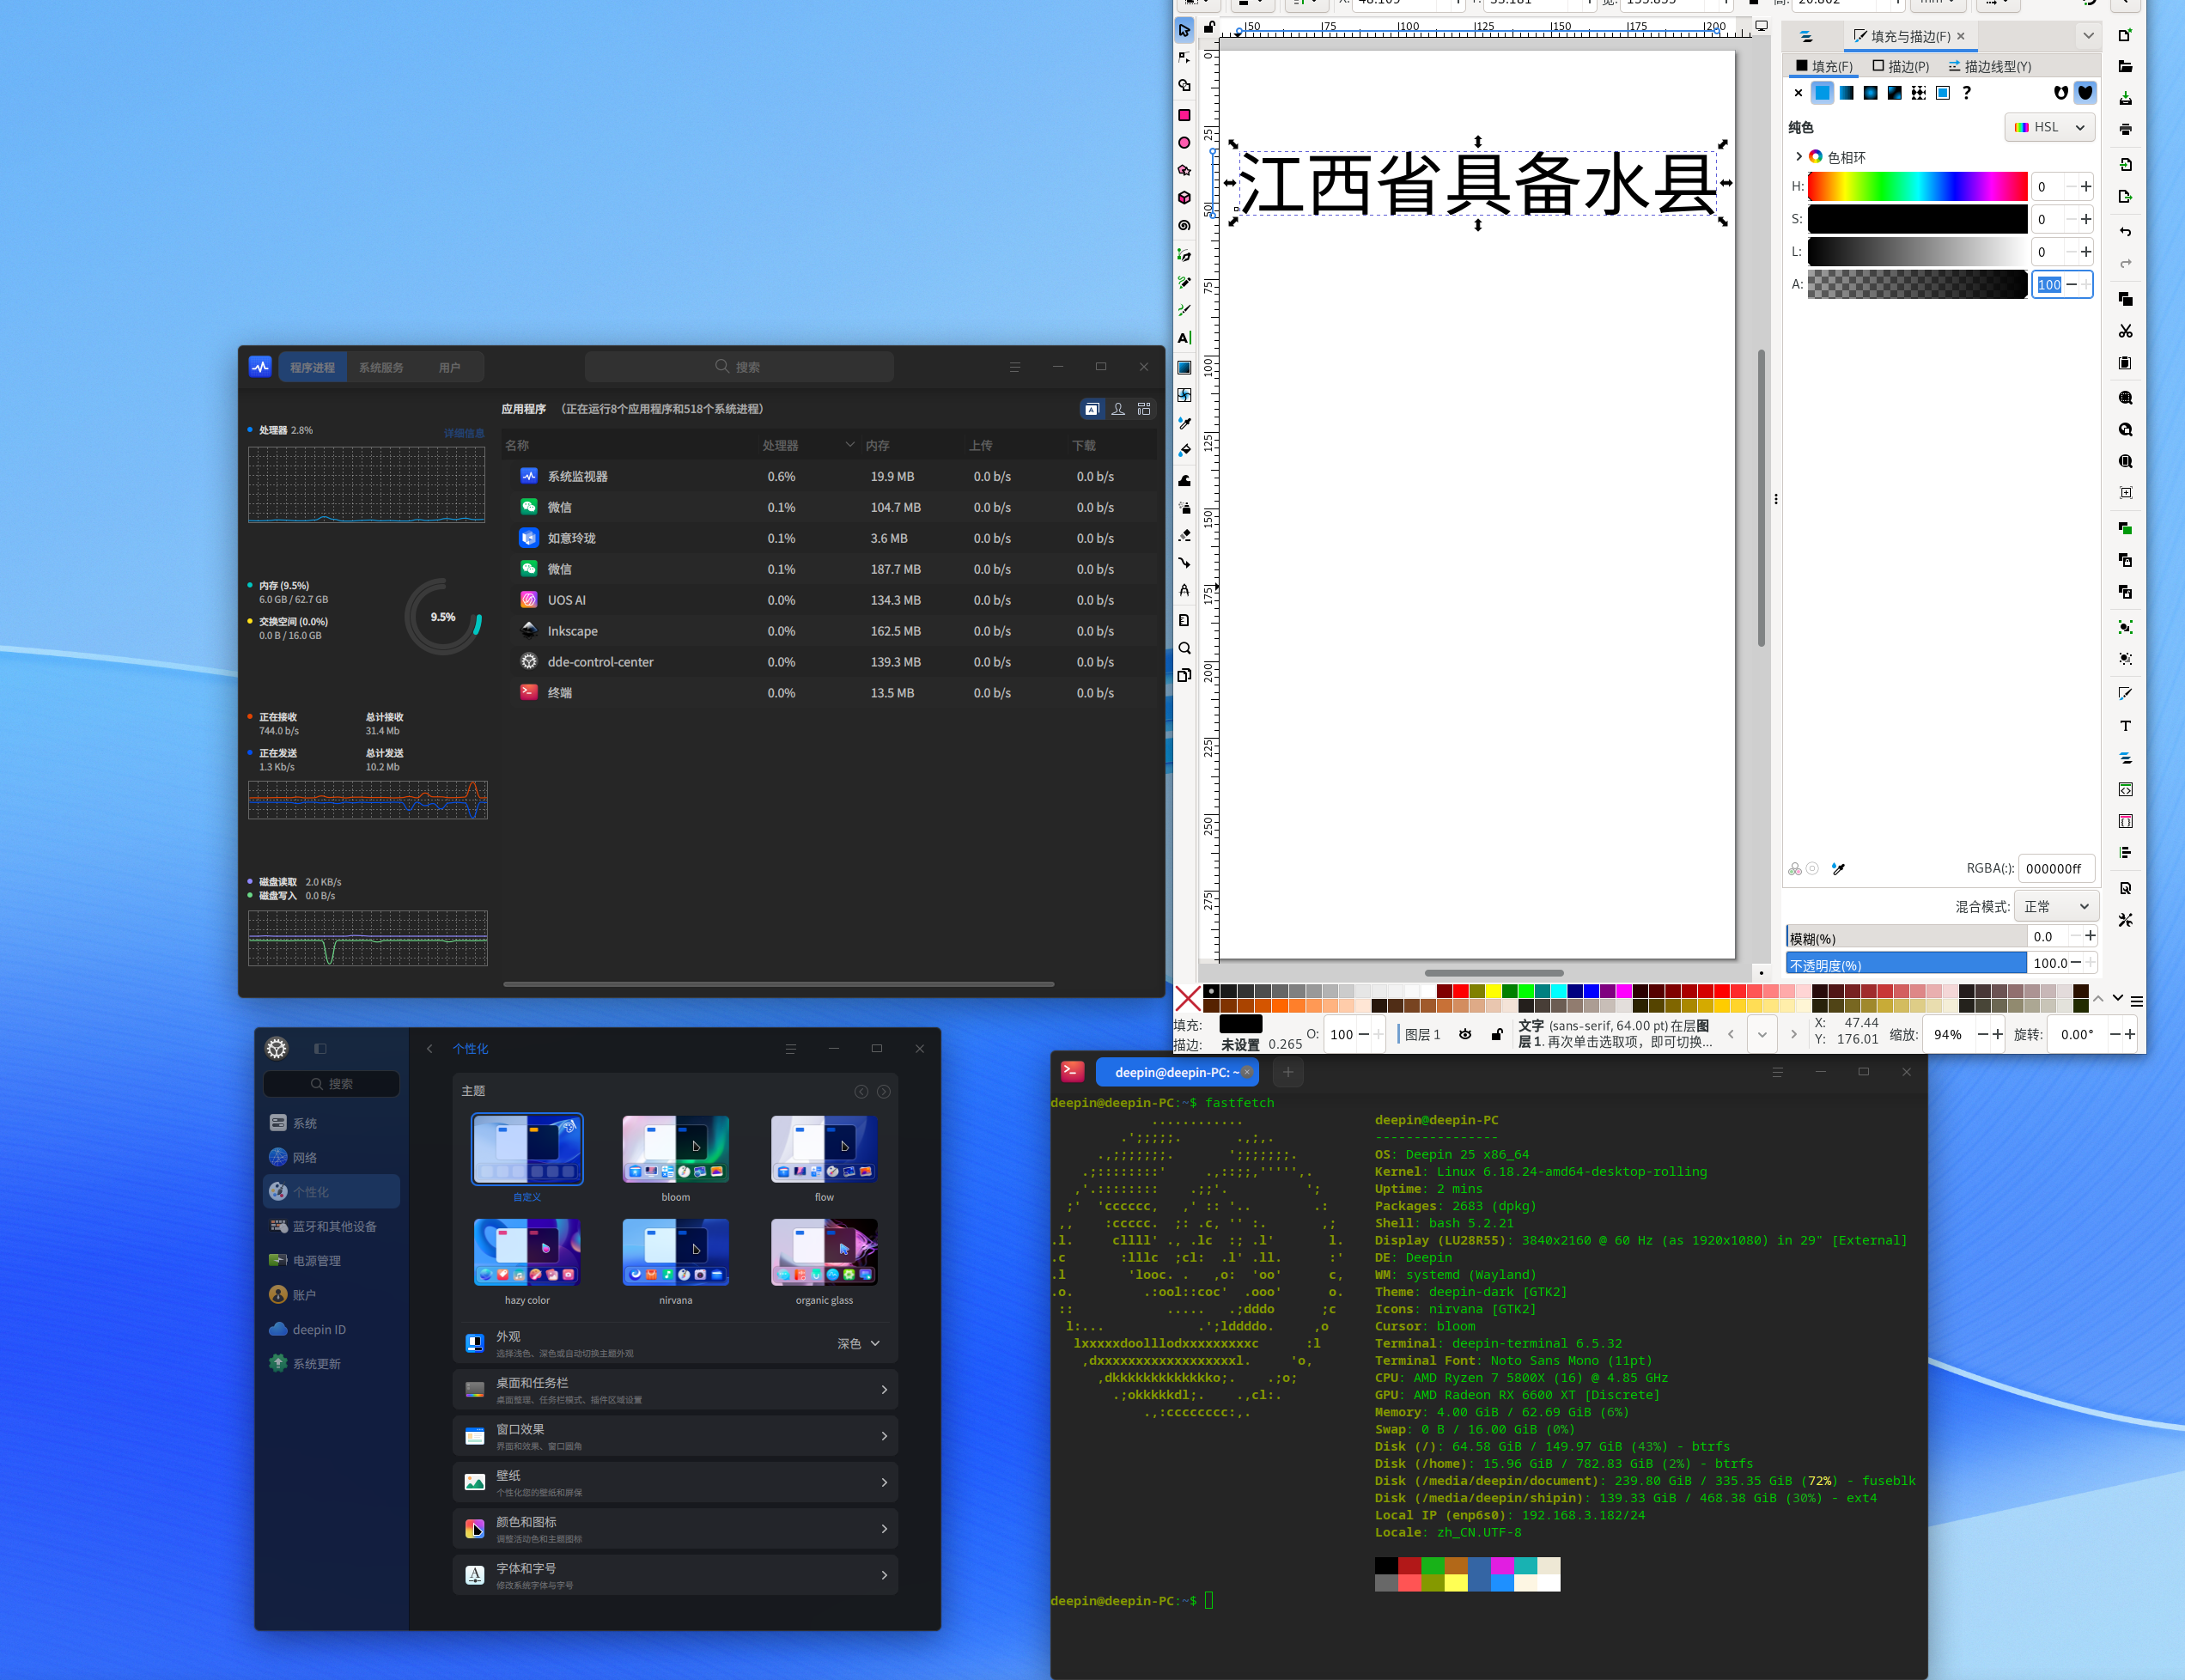Viewport: 2185px width, 1680px height.
Task: Activate the Gradient tool in Inkscape toolbox
Action: (x=1184, y=367)
